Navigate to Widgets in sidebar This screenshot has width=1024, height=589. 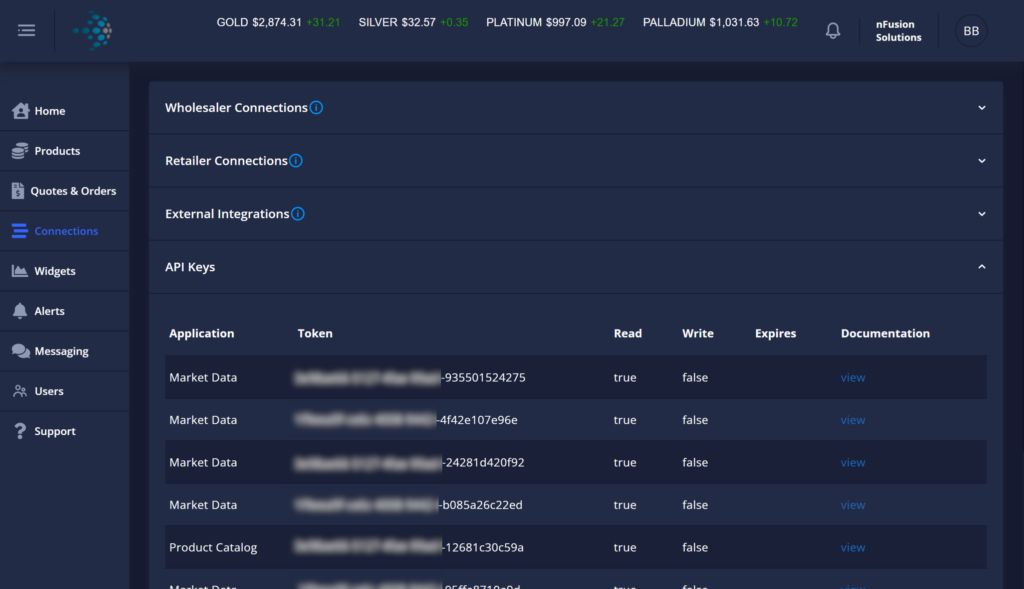point(55,271)
